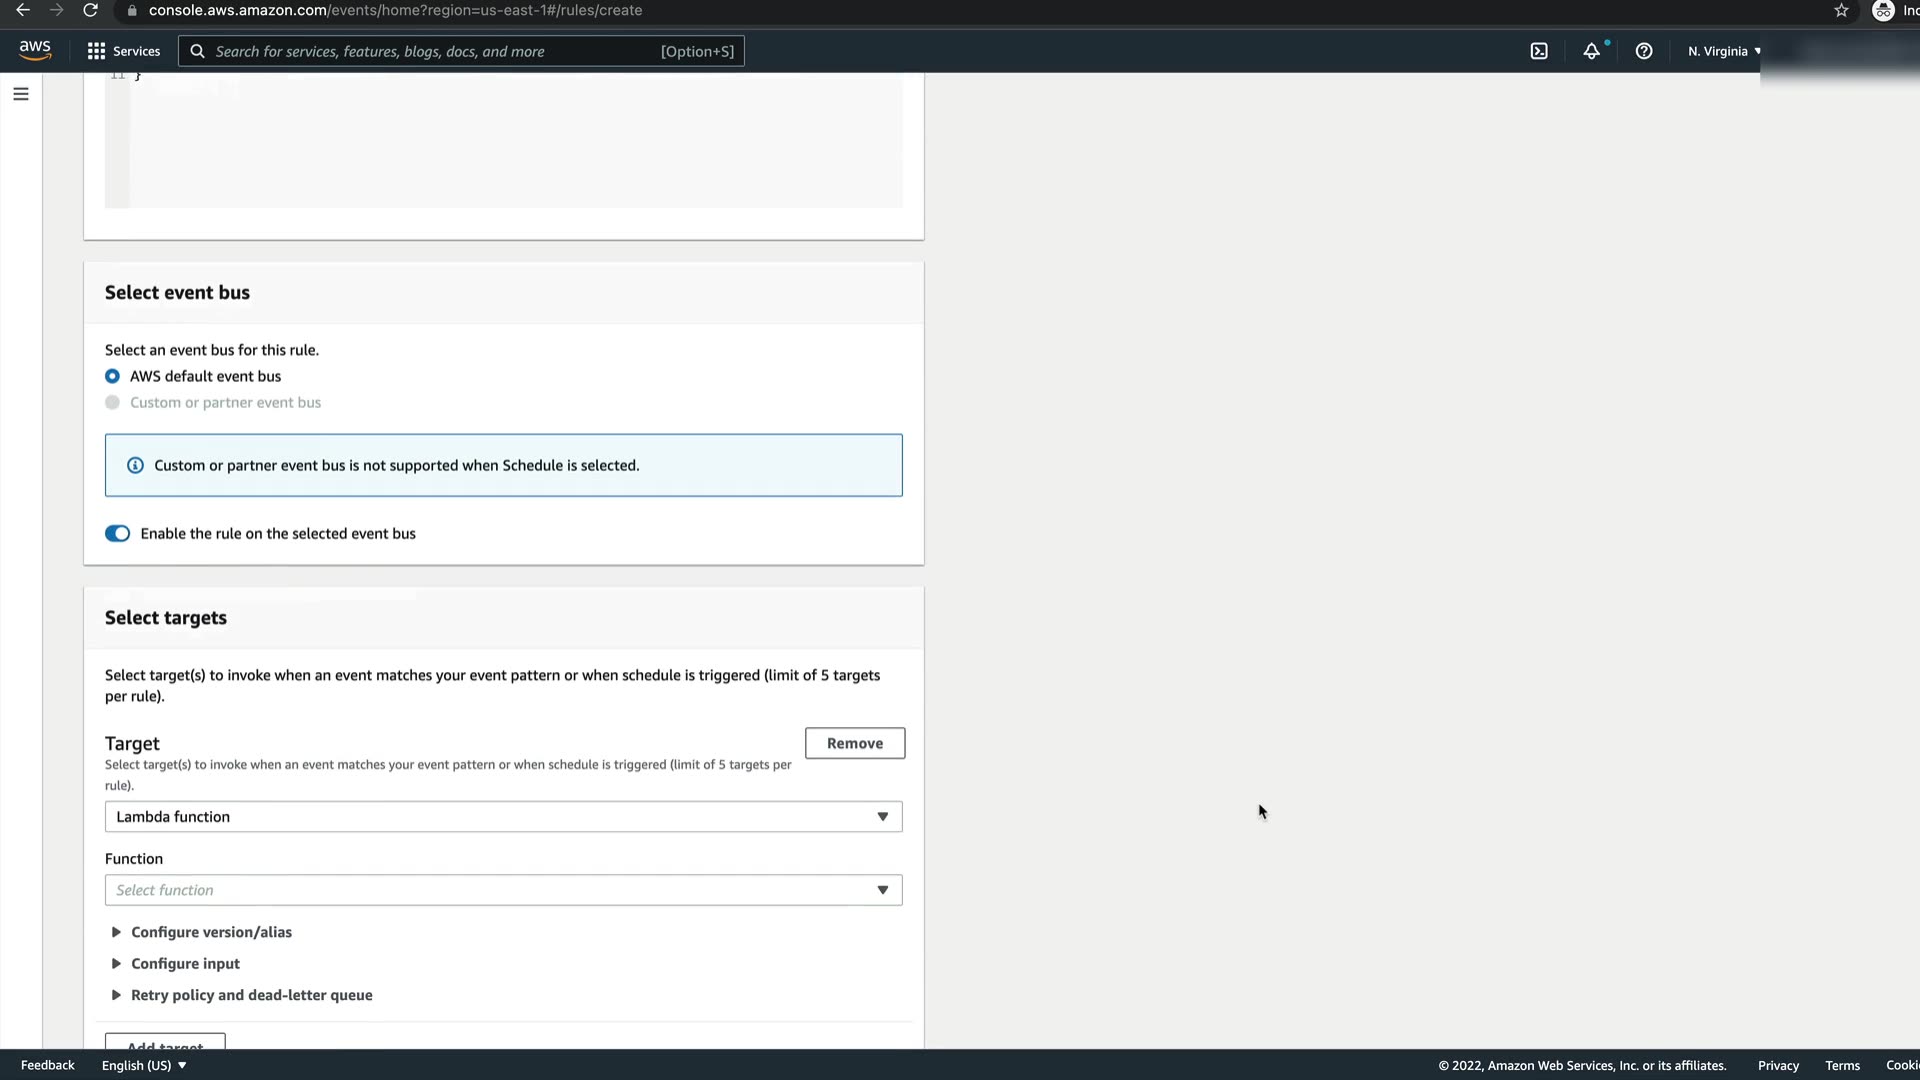Click the AWS logo home icon
1920x1080 pixels.
(35, 50)
